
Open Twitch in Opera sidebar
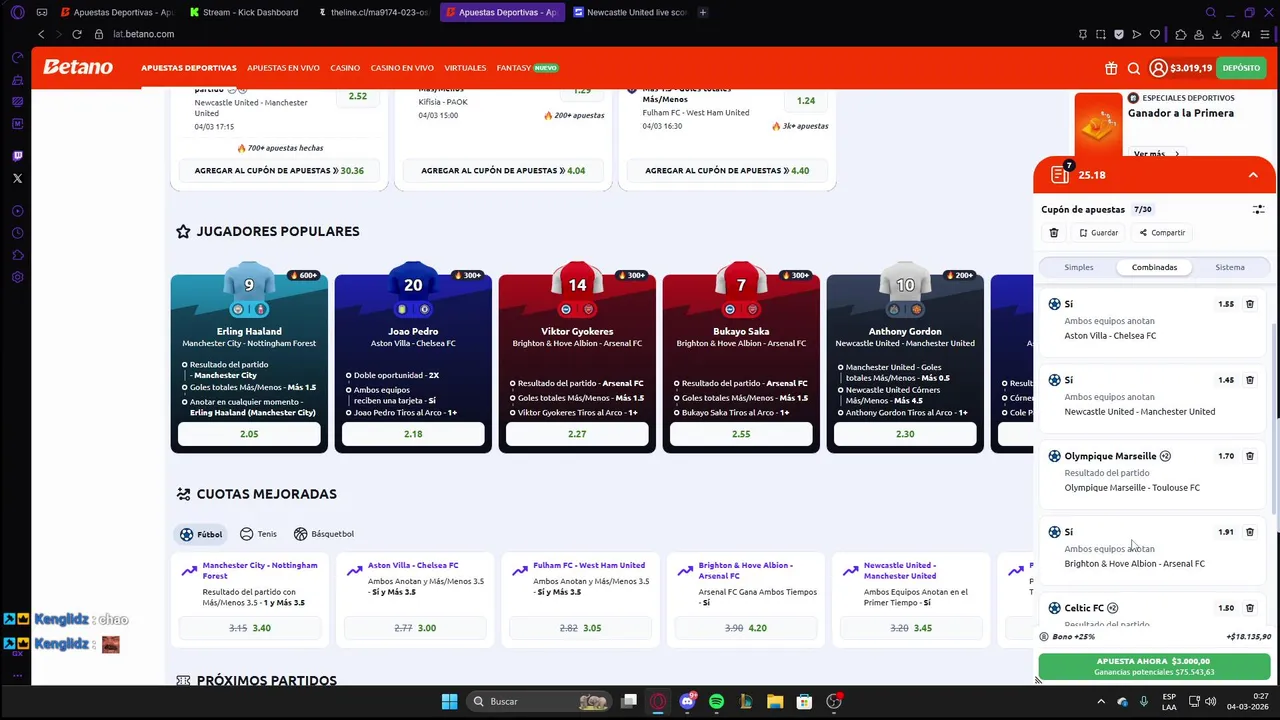17,156
